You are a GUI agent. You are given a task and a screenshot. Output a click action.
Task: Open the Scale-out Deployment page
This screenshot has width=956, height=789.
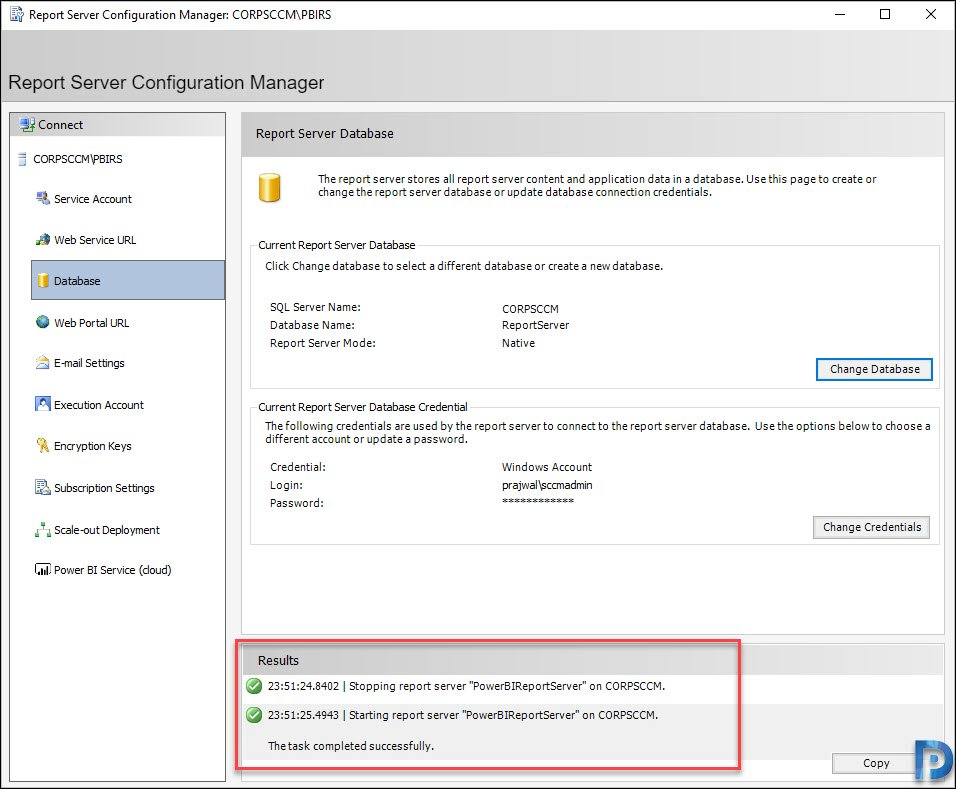click(107, 530)
